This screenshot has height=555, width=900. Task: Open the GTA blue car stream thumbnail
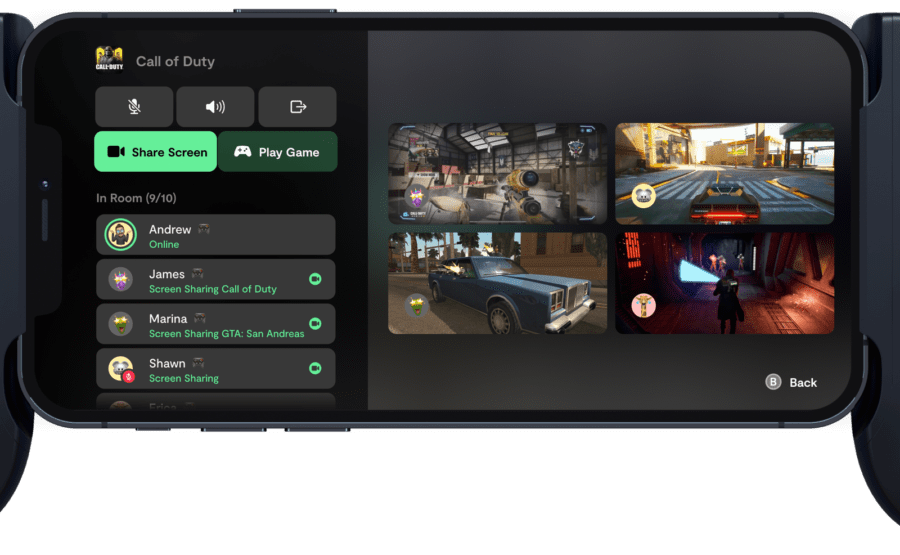pyautogui.click(x=498, y=284)
